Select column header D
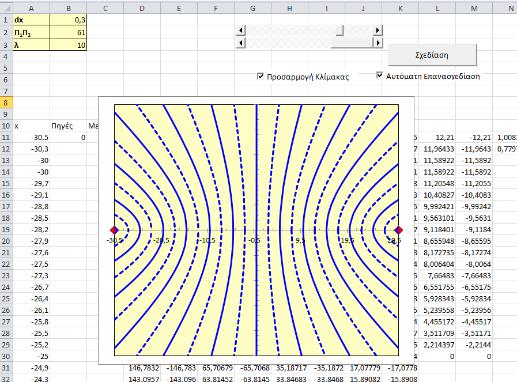 point(142,9)
